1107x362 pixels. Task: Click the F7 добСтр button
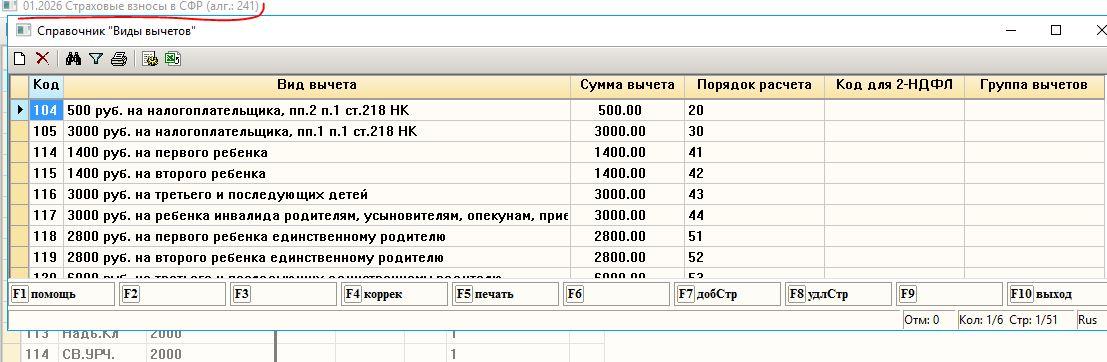[x=727, y=294]
